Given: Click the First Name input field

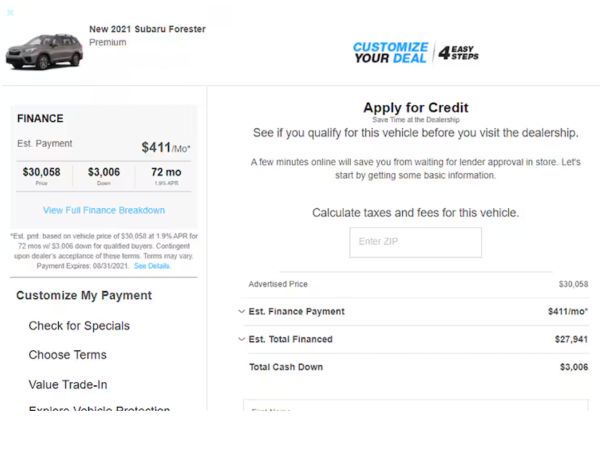Looking at the screenshot, I should click(416, 406).
